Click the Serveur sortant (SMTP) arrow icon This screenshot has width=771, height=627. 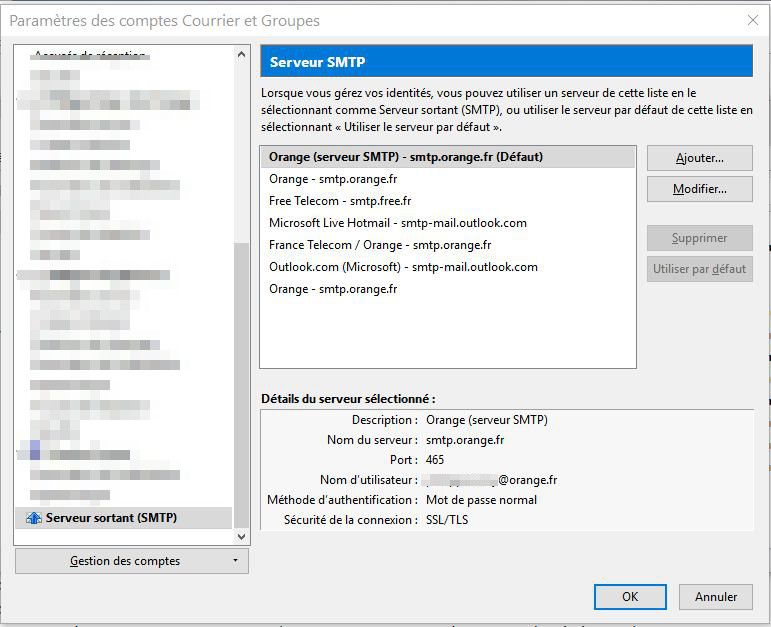click(x=33, y=518)
